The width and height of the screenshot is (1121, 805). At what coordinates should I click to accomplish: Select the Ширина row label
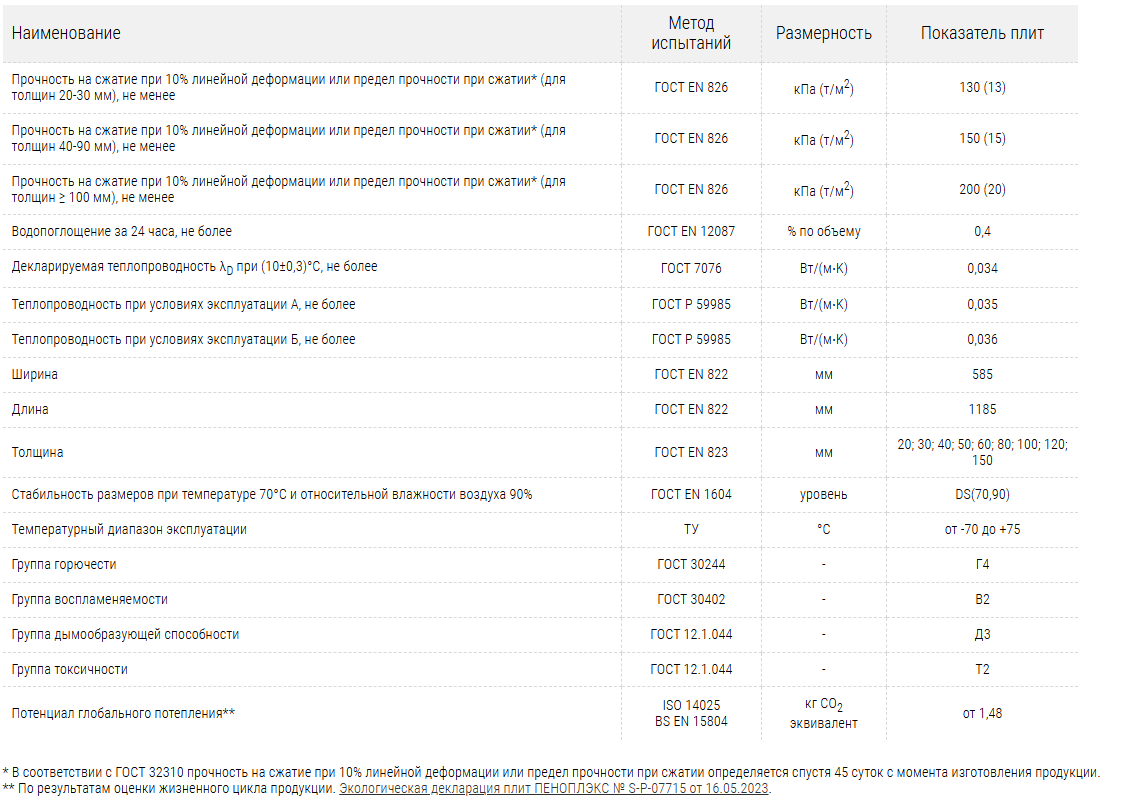(x=35, y=374)
